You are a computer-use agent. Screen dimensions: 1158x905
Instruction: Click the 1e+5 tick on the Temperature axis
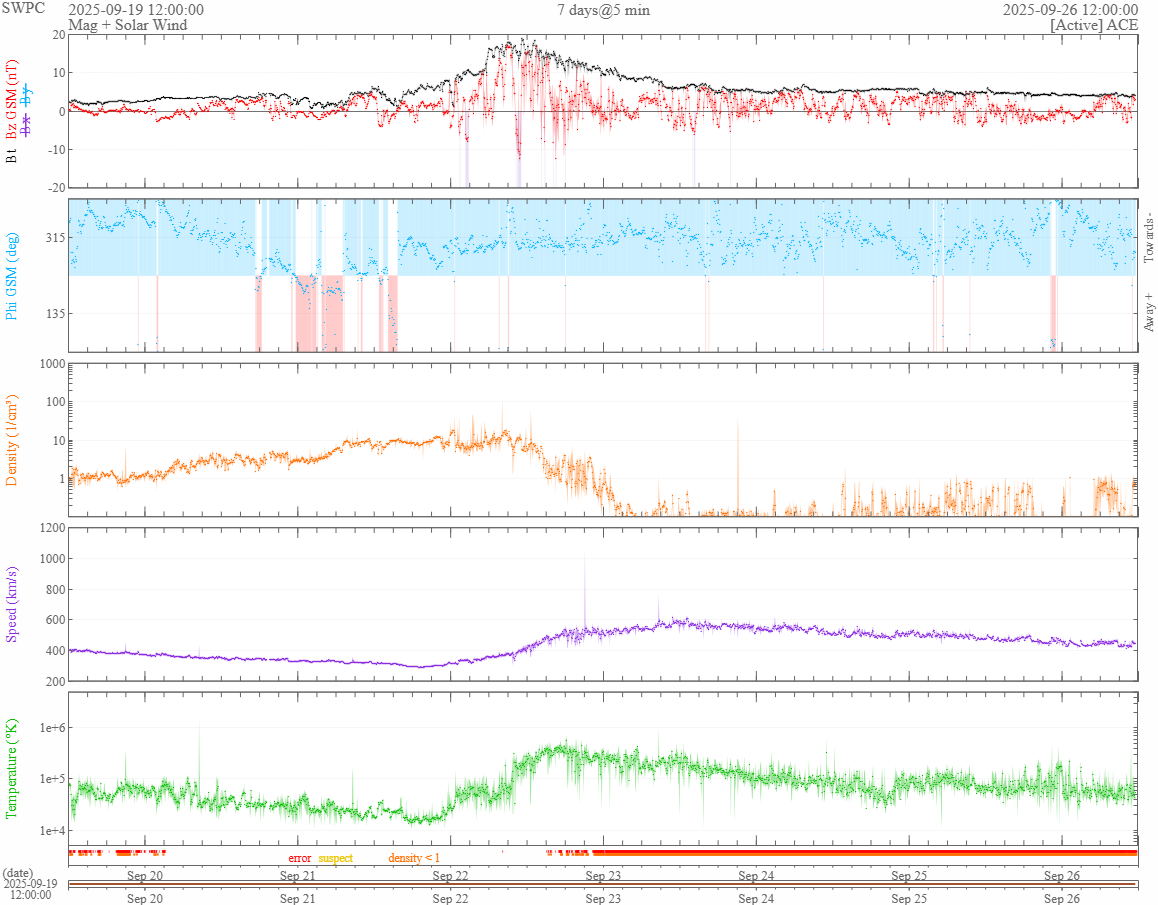click(x=52, y=779)
